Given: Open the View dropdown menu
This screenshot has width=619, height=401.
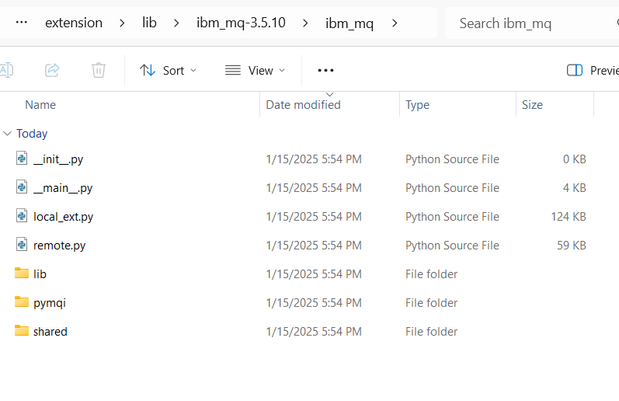Looking at the screenshot, I should pyautogui.click(x=255, y=70).
